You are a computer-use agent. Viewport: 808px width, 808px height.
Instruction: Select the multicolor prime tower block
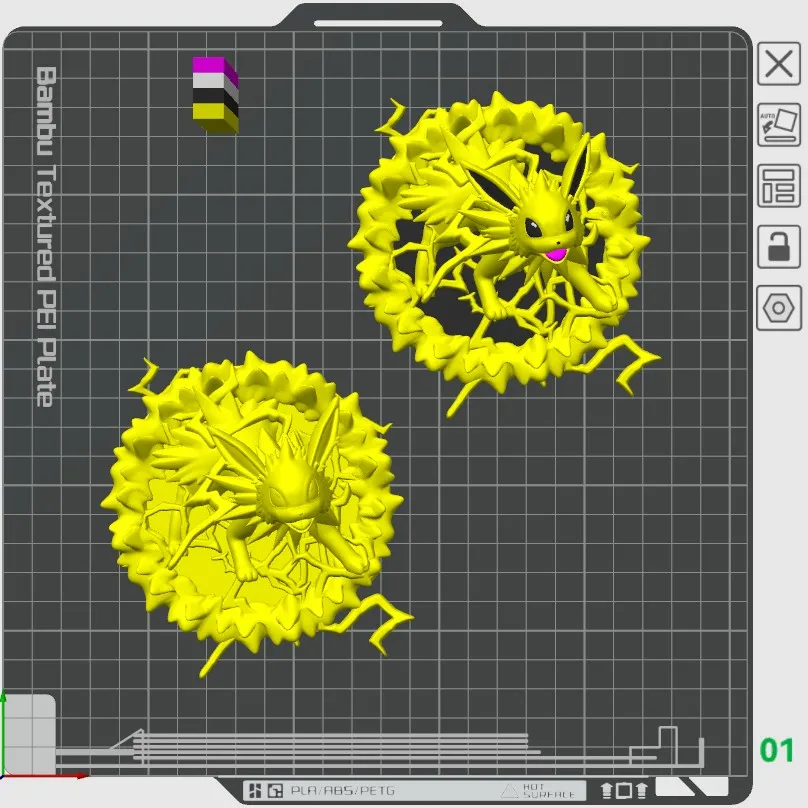click(x=215, y=95)
